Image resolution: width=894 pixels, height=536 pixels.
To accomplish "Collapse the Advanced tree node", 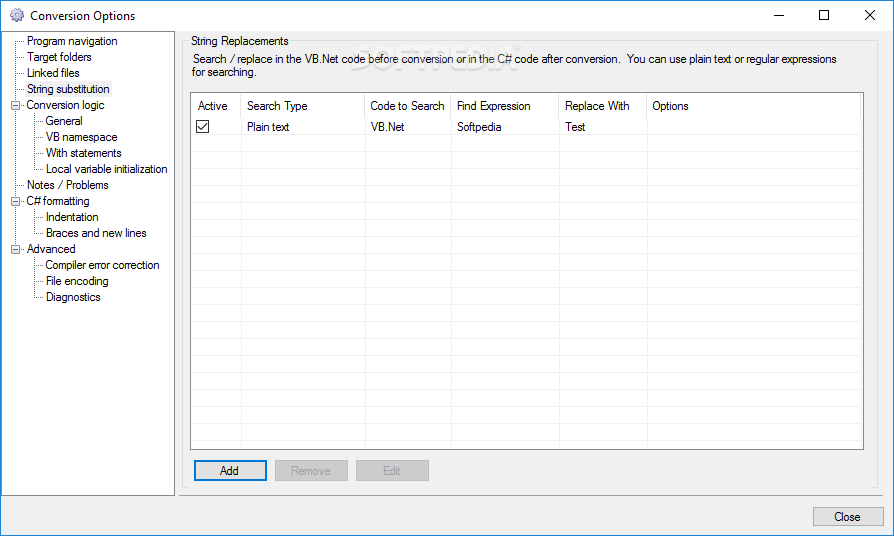I will 15,249.
